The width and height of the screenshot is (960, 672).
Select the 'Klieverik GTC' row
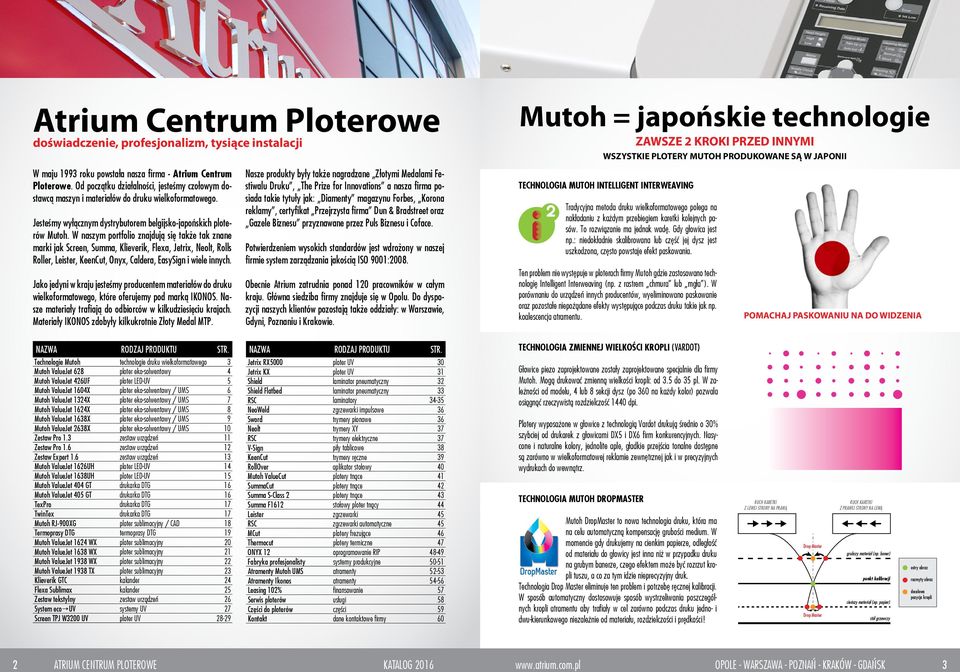click(x=132, y=581)
